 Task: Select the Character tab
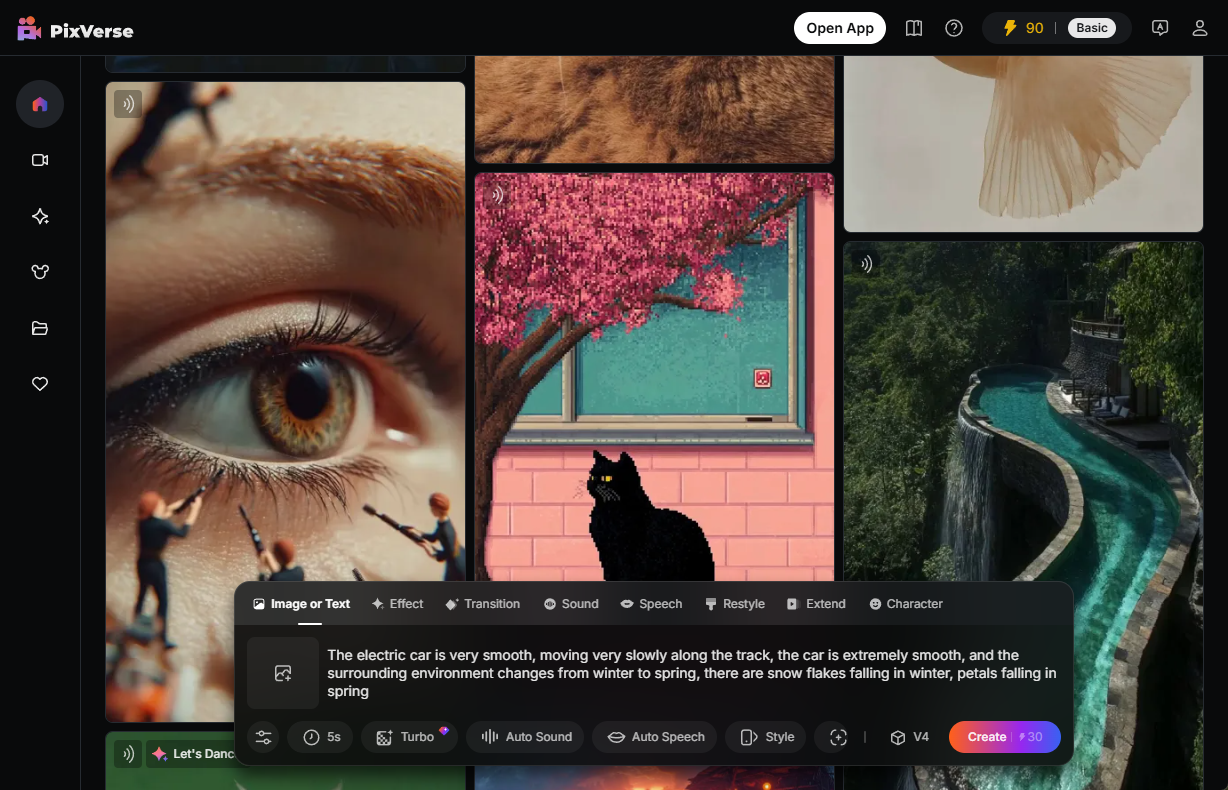pos(906,604)
